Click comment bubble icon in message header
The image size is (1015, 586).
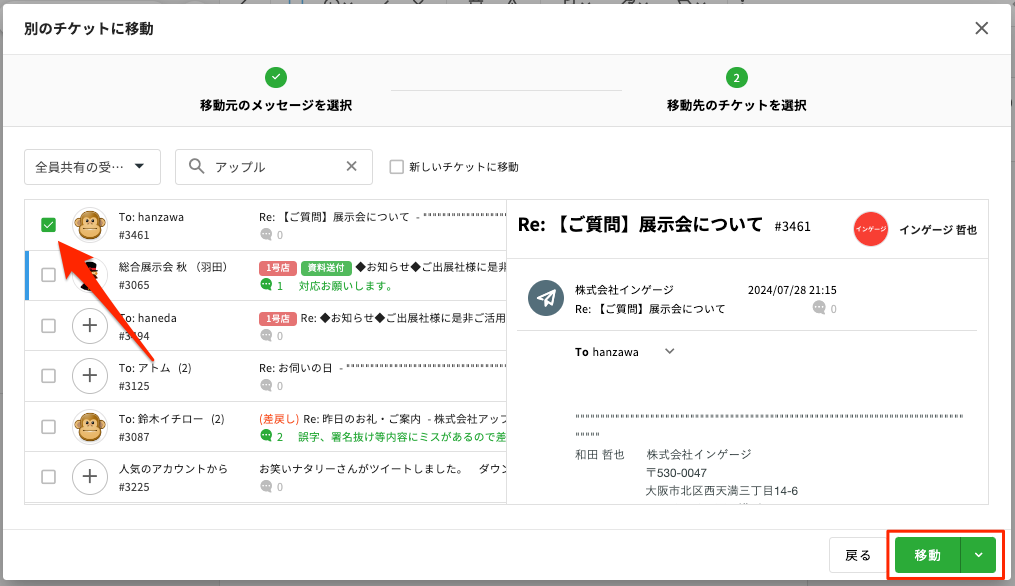[x=819, y=308]
